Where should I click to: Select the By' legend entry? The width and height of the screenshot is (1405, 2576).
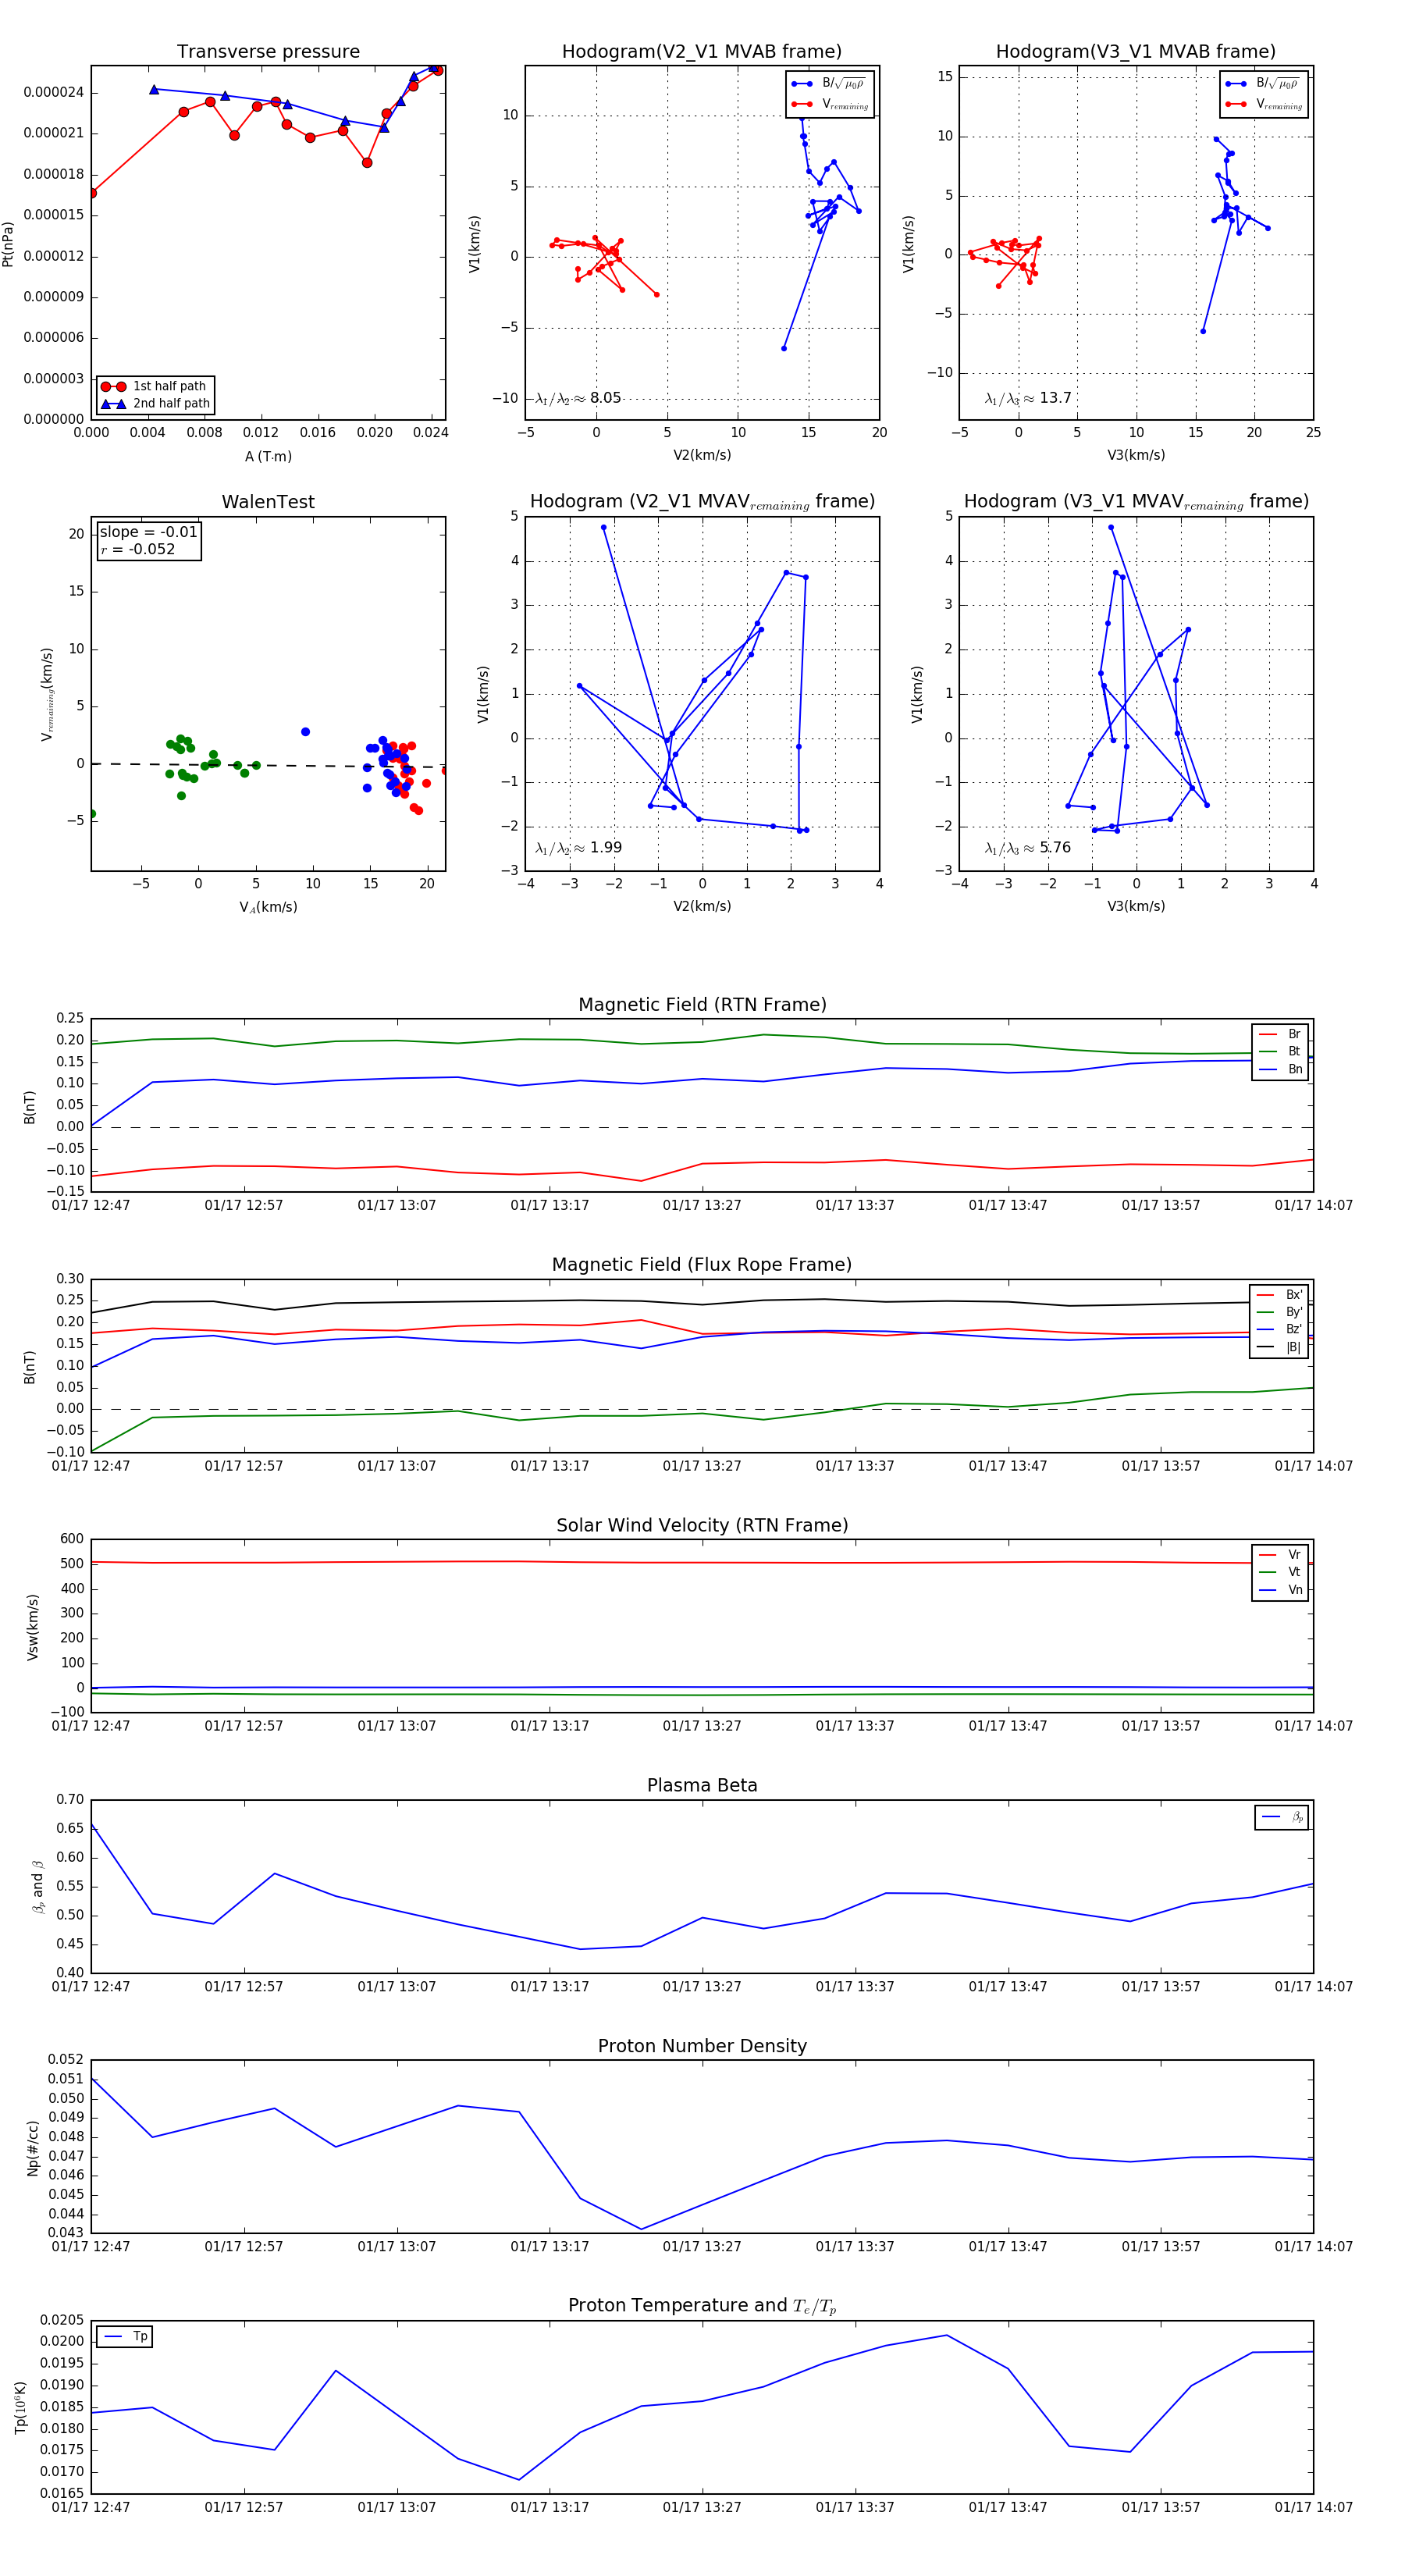(1279, 1312)
